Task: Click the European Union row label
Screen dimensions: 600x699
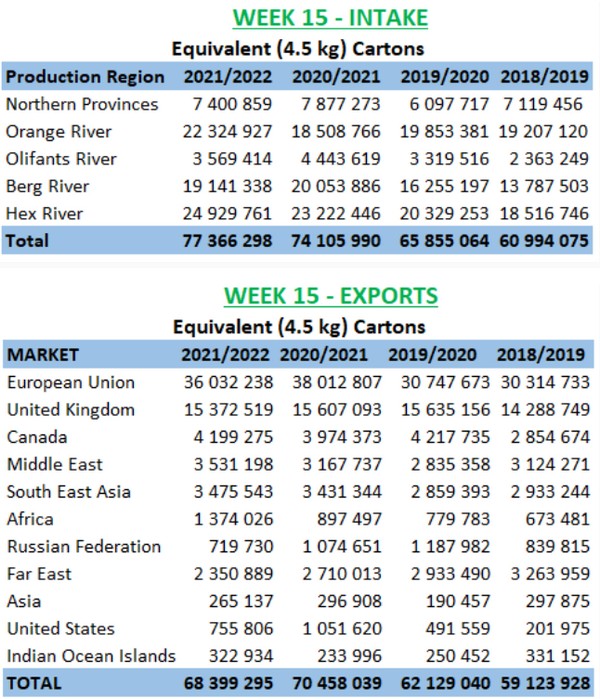Action: [70, 383]
